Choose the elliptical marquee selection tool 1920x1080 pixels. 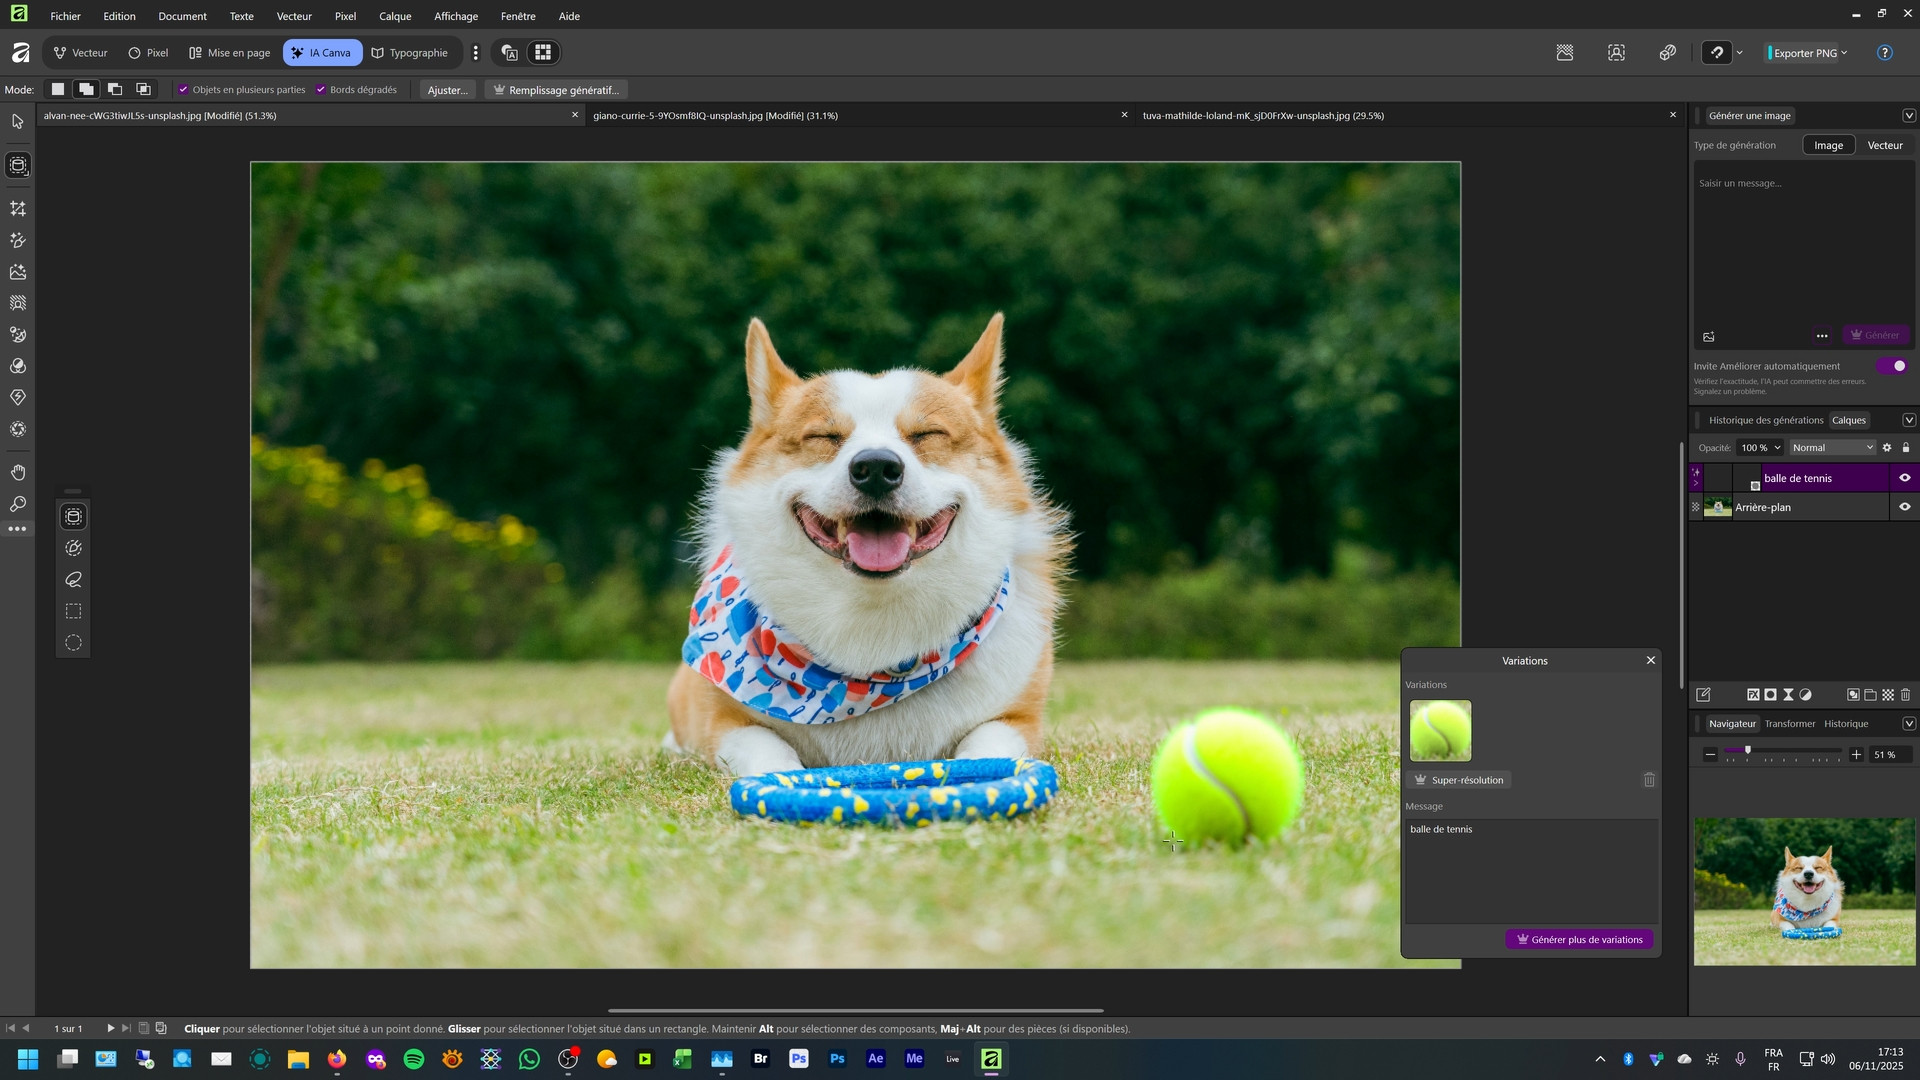73,643
